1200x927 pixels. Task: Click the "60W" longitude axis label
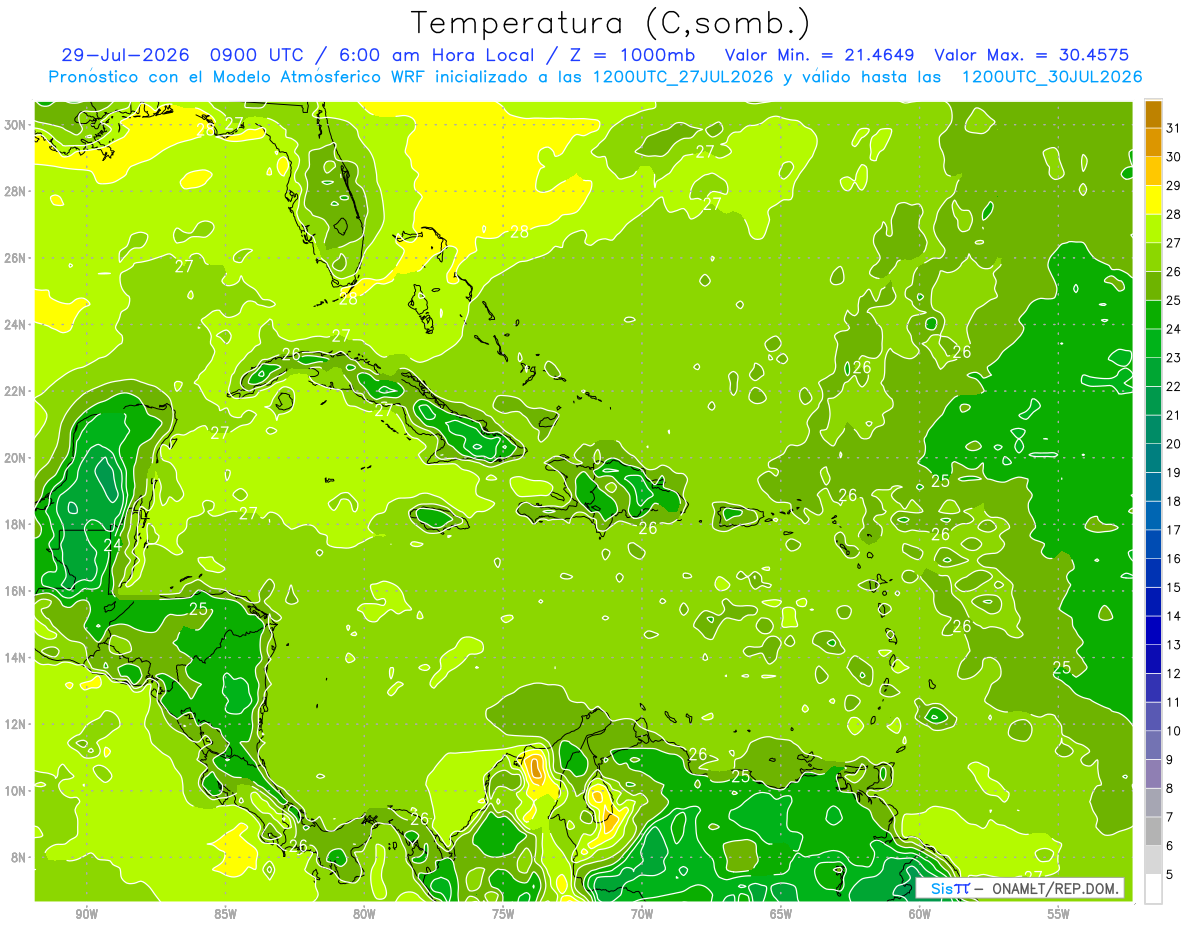920,913
